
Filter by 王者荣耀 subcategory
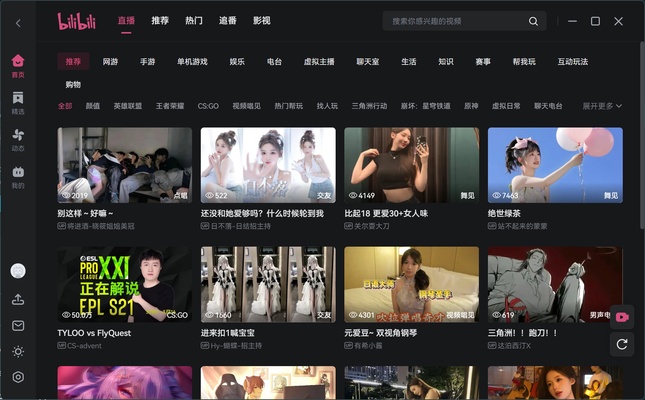coord(169,106)
